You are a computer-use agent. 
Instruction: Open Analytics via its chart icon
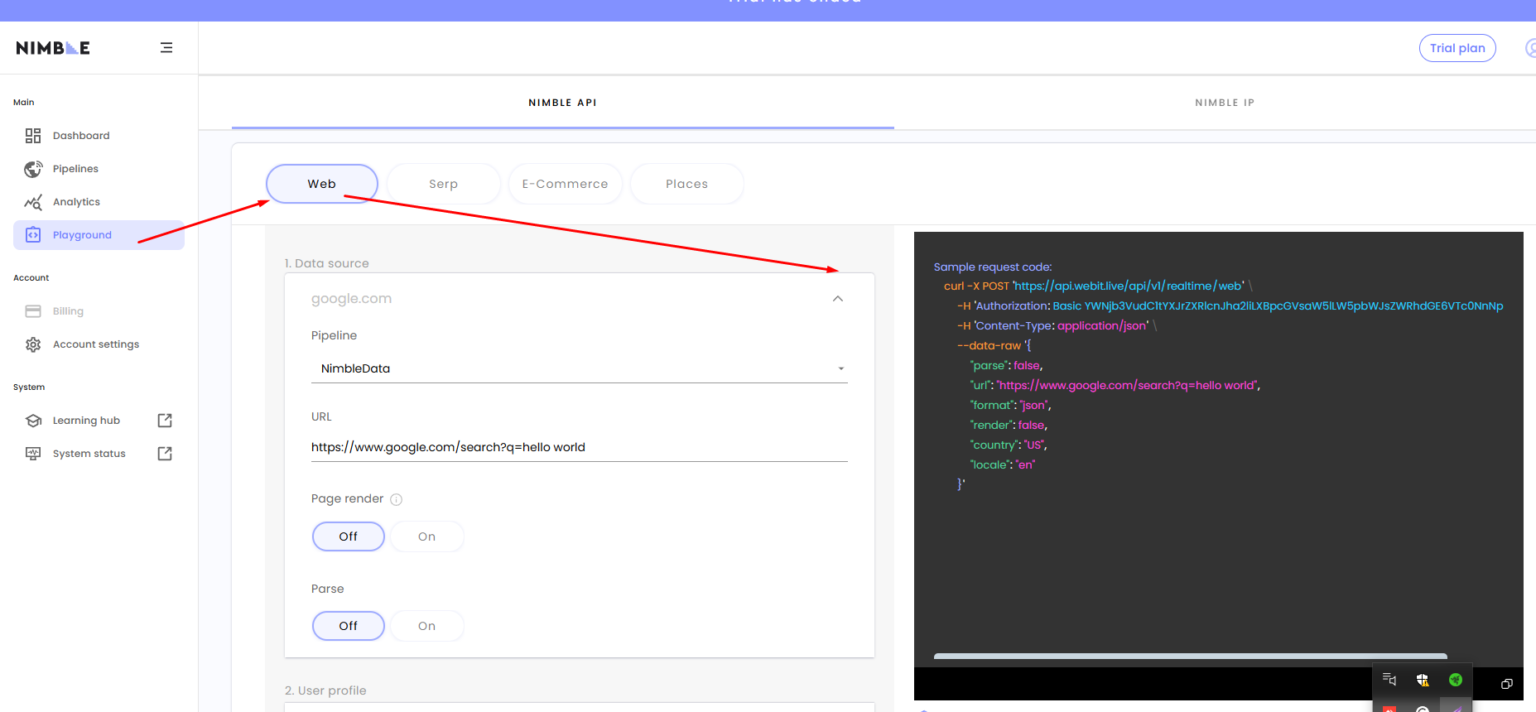coord(33,202)
